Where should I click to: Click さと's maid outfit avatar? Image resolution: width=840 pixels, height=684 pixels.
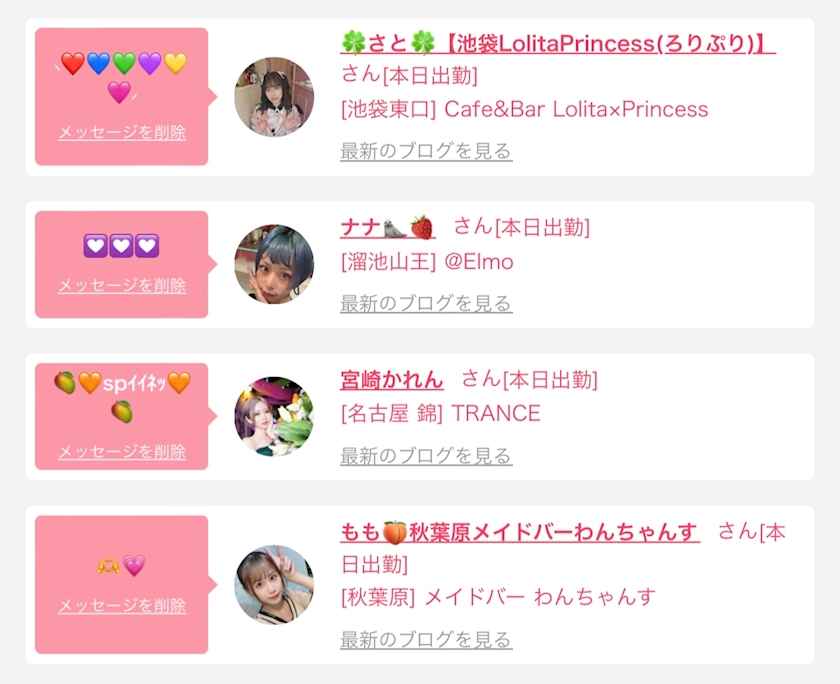(x=274, y=97)
